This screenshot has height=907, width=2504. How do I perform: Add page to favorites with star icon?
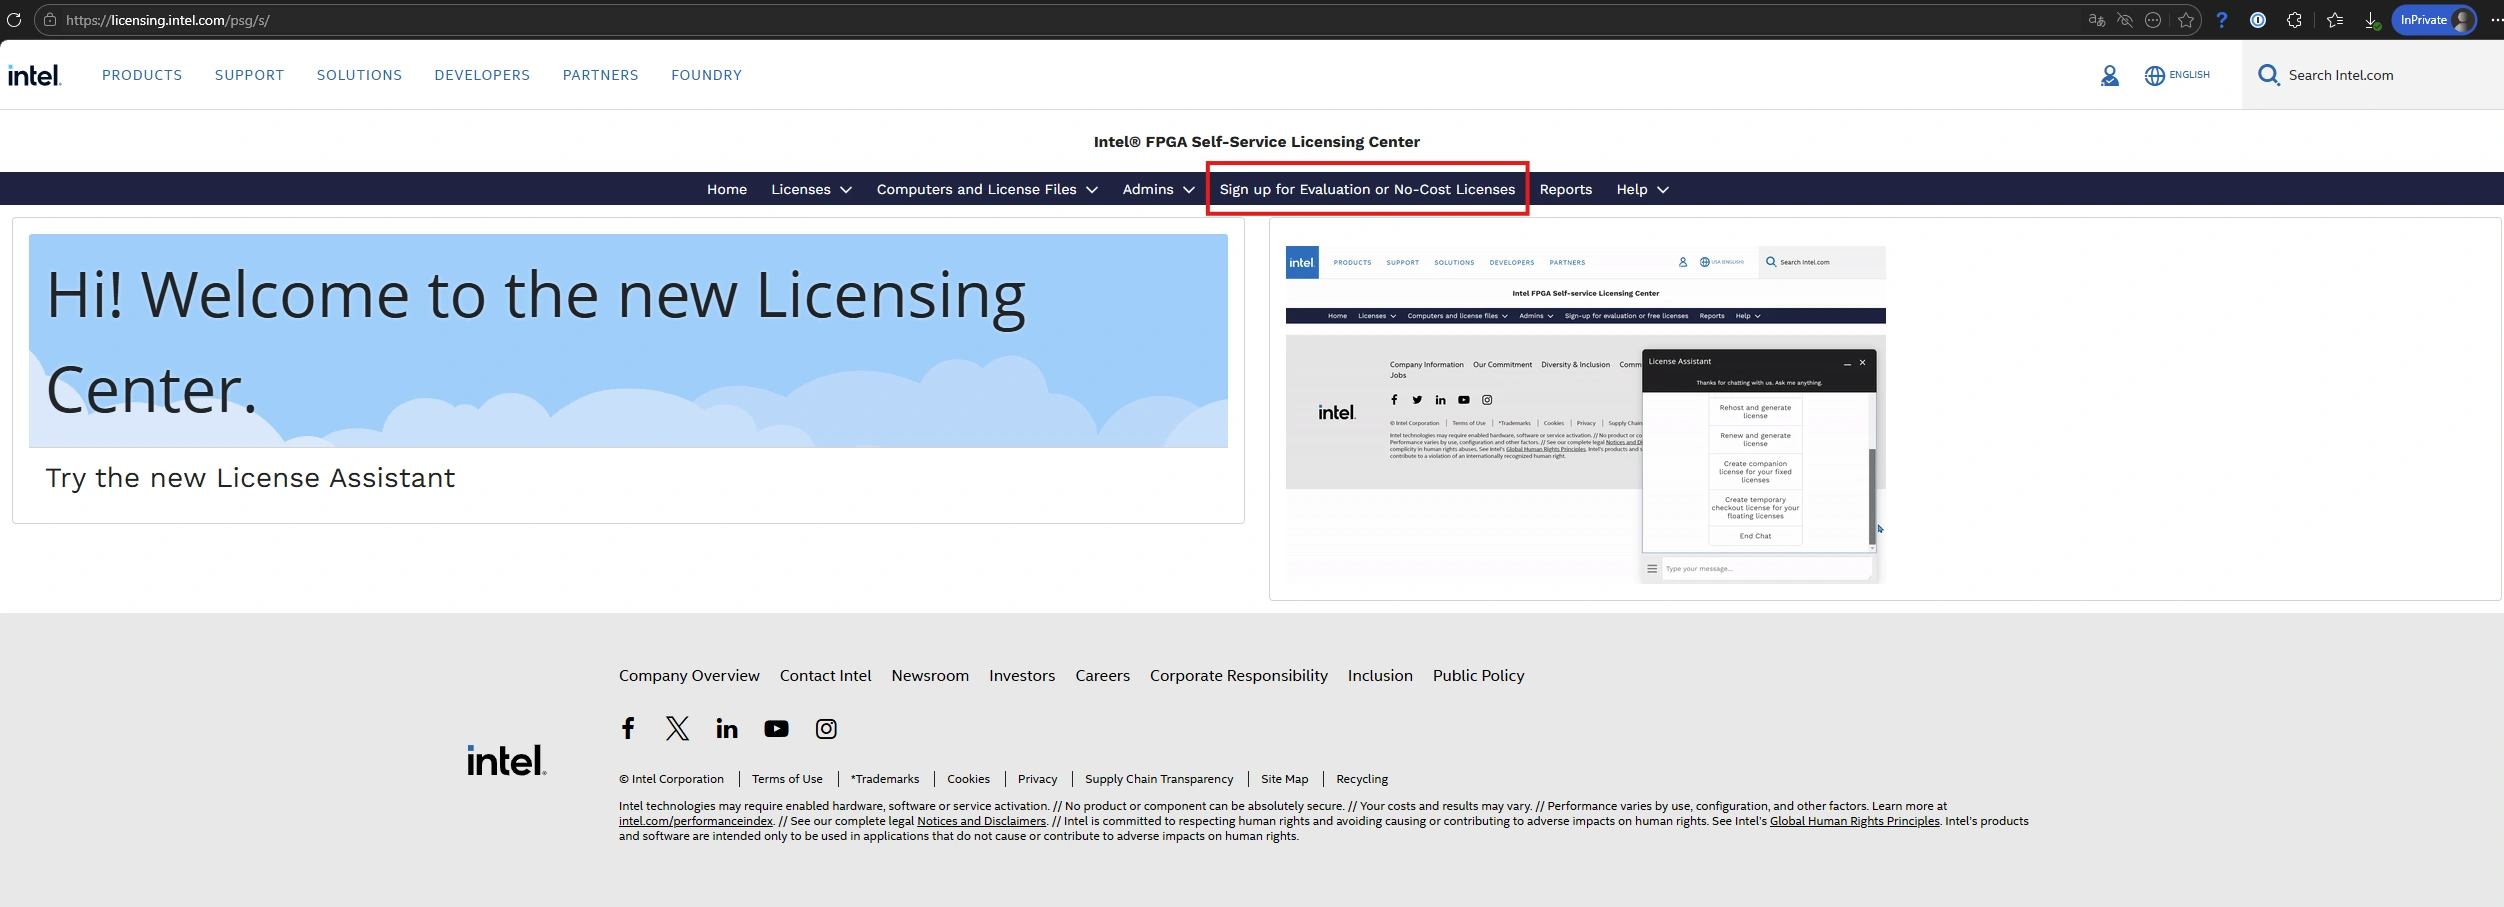tap(2186, 20)
